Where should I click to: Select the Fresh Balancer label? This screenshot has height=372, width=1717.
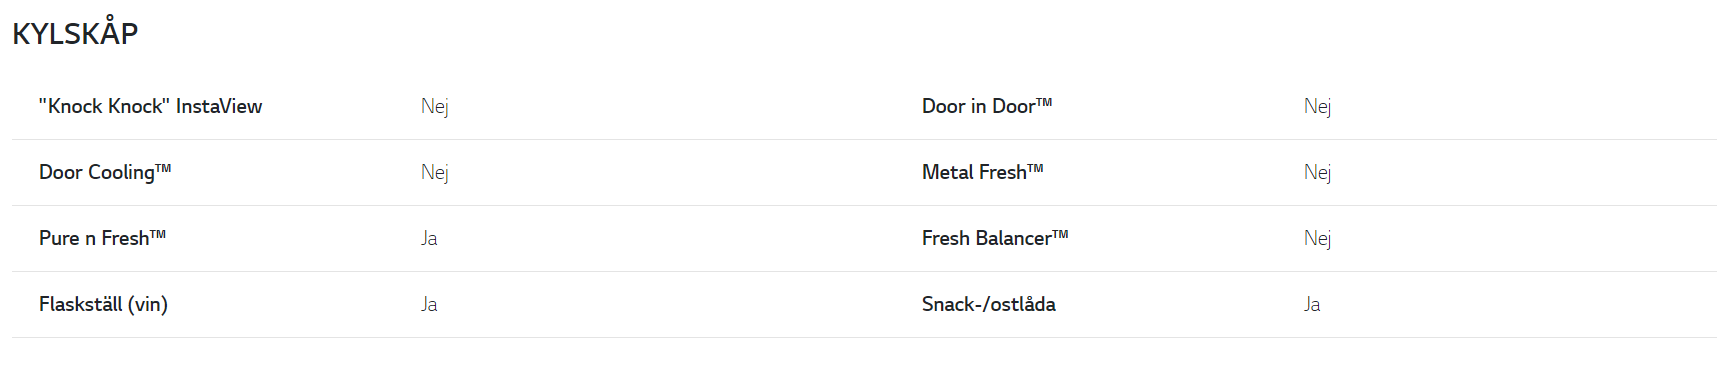point(995,238)
